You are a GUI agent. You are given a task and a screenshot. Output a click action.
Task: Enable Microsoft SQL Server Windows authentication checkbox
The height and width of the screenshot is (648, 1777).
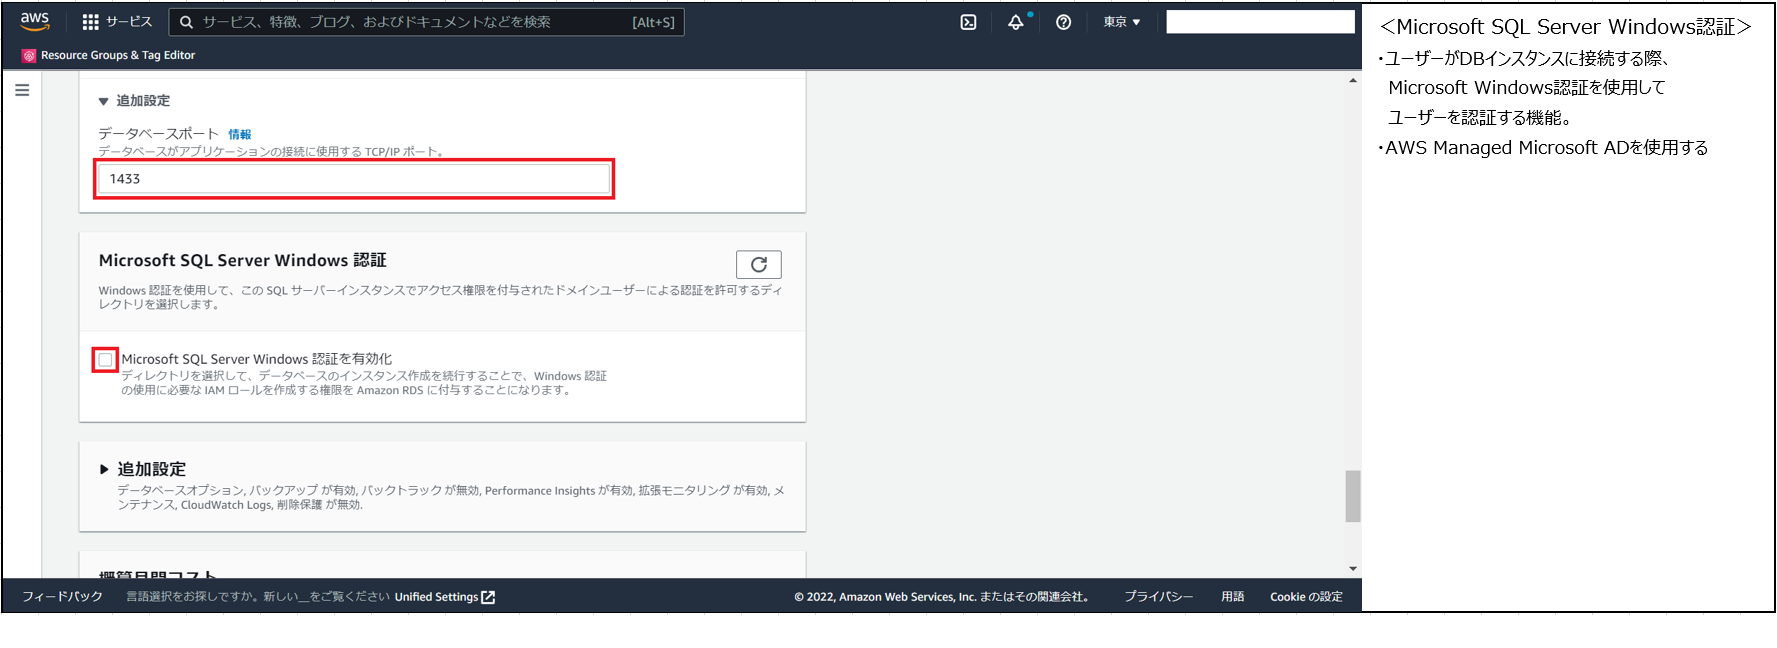(105, 359)
